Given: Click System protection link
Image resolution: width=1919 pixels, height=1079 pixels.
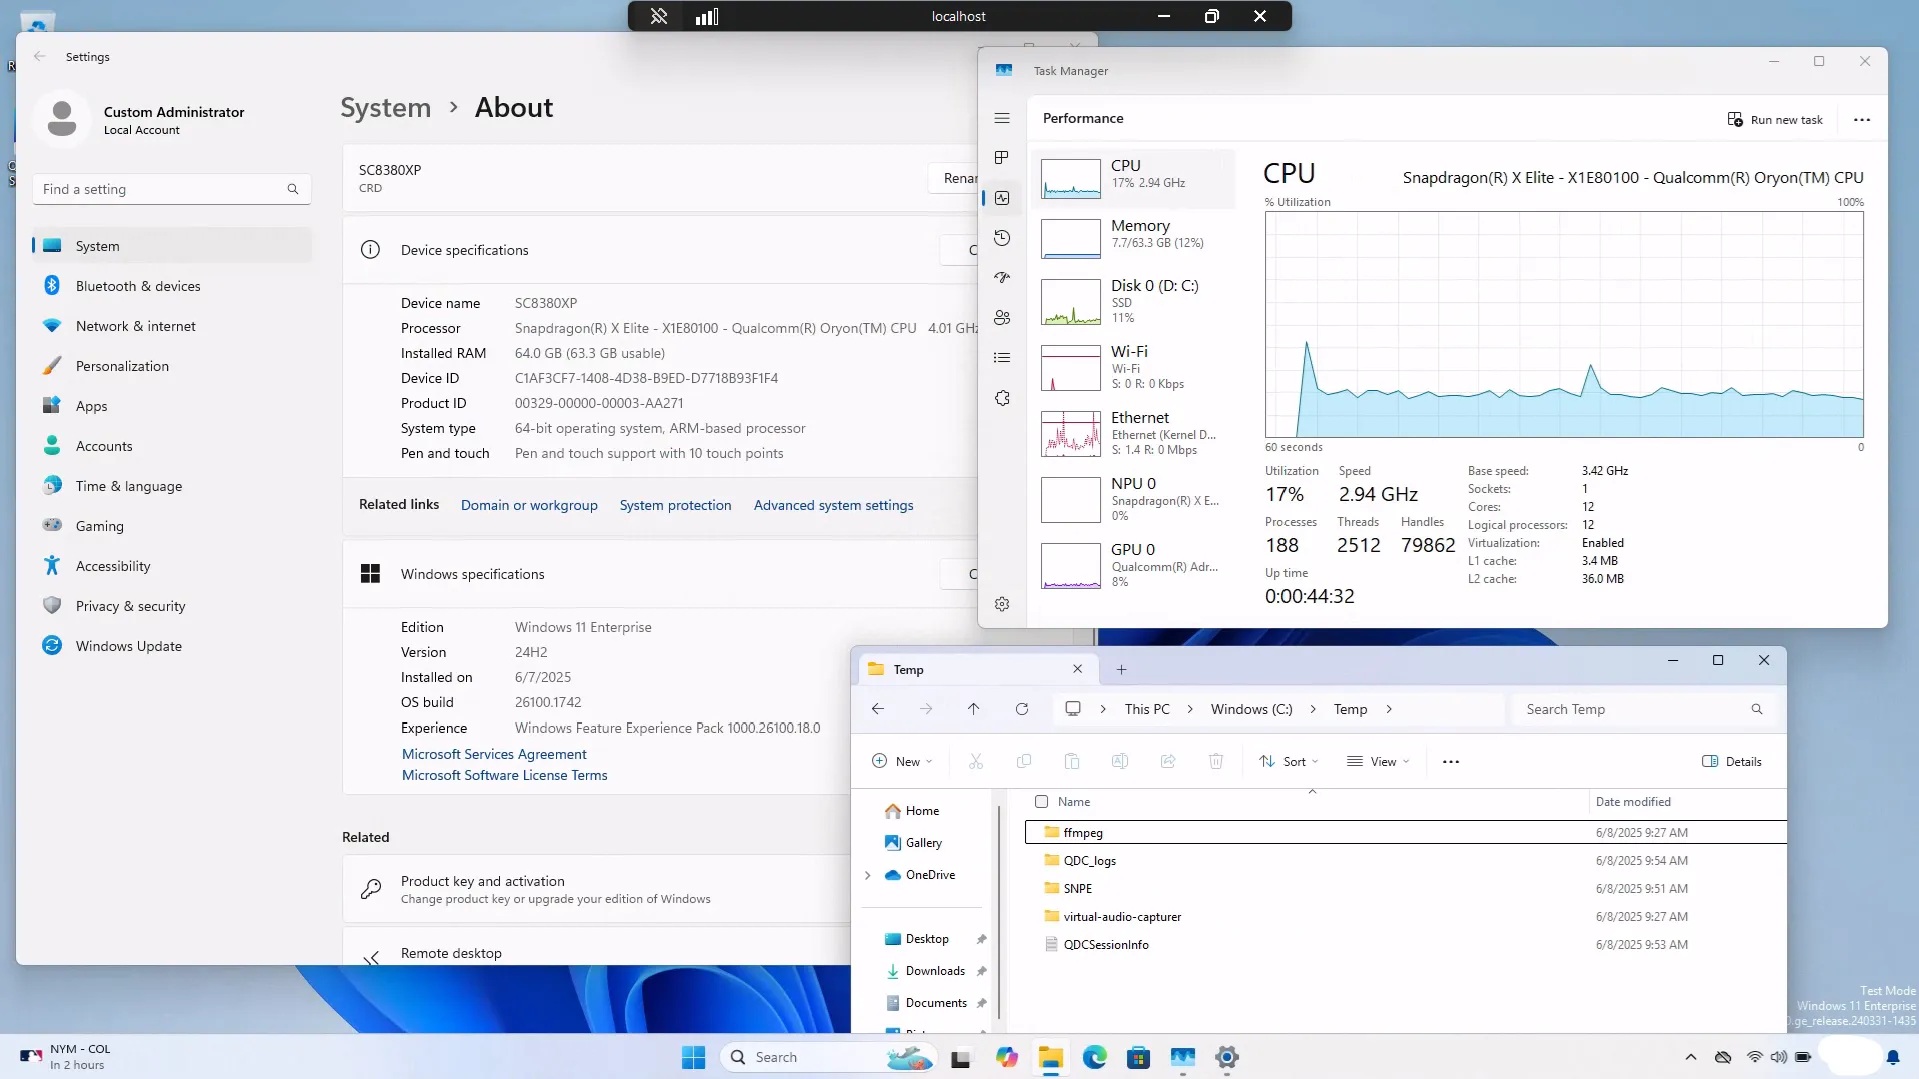Looking at the screenshot, I should pyautogui.click(x=675, y=505).
